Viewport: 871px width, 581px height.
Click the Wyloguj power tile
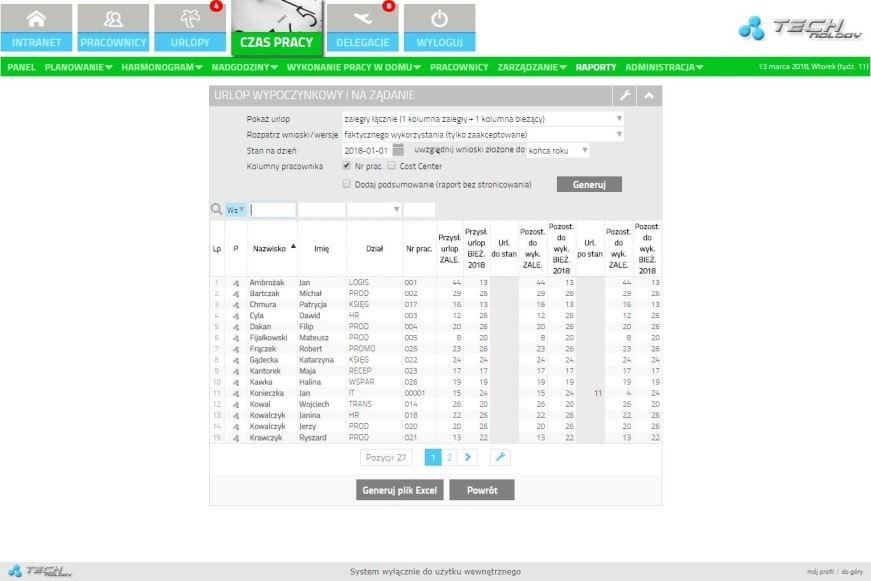point(439,28)
